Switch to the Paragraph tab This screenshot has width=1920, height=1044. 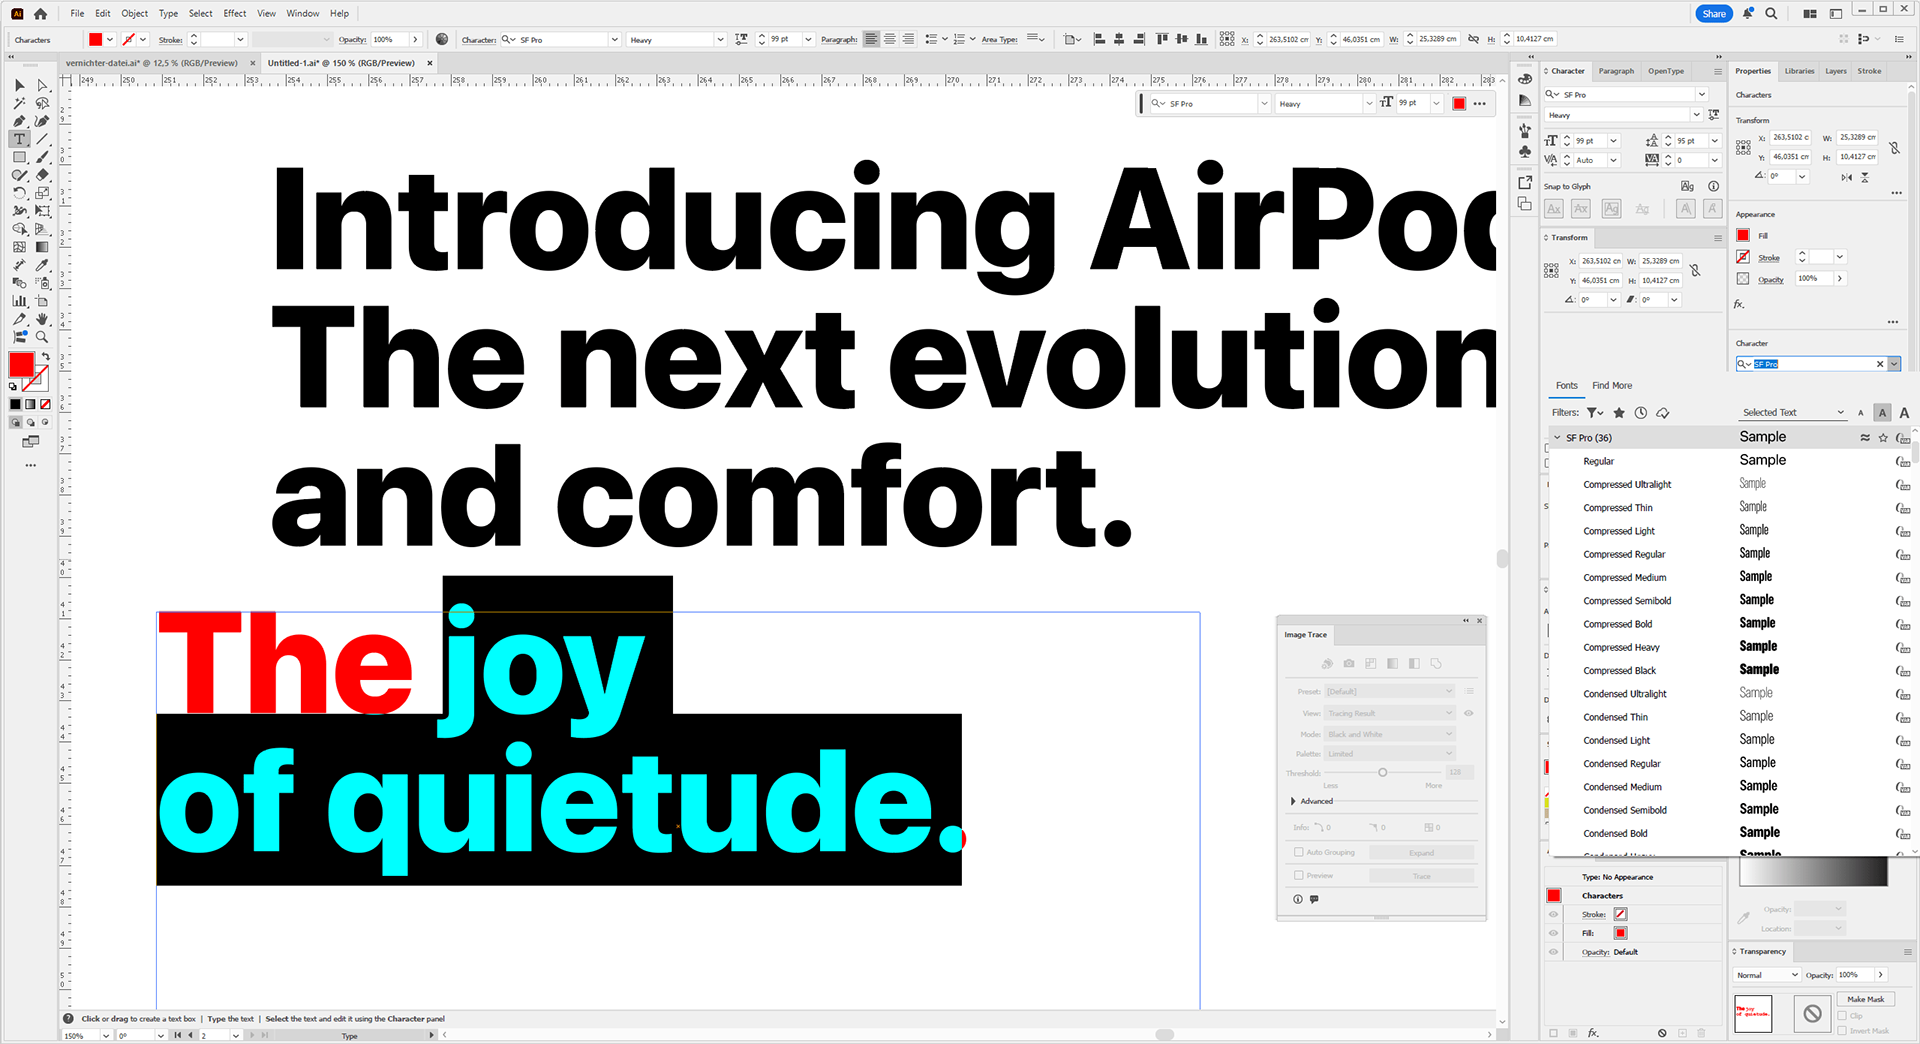1616,71
